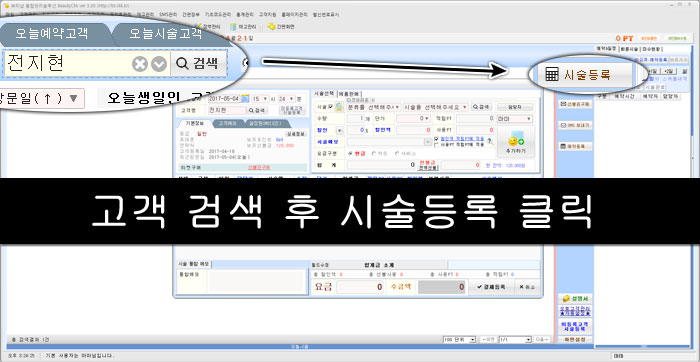
Task: Clear the 전지현 search field with the X icon
Action: click(x=140, y=64)
